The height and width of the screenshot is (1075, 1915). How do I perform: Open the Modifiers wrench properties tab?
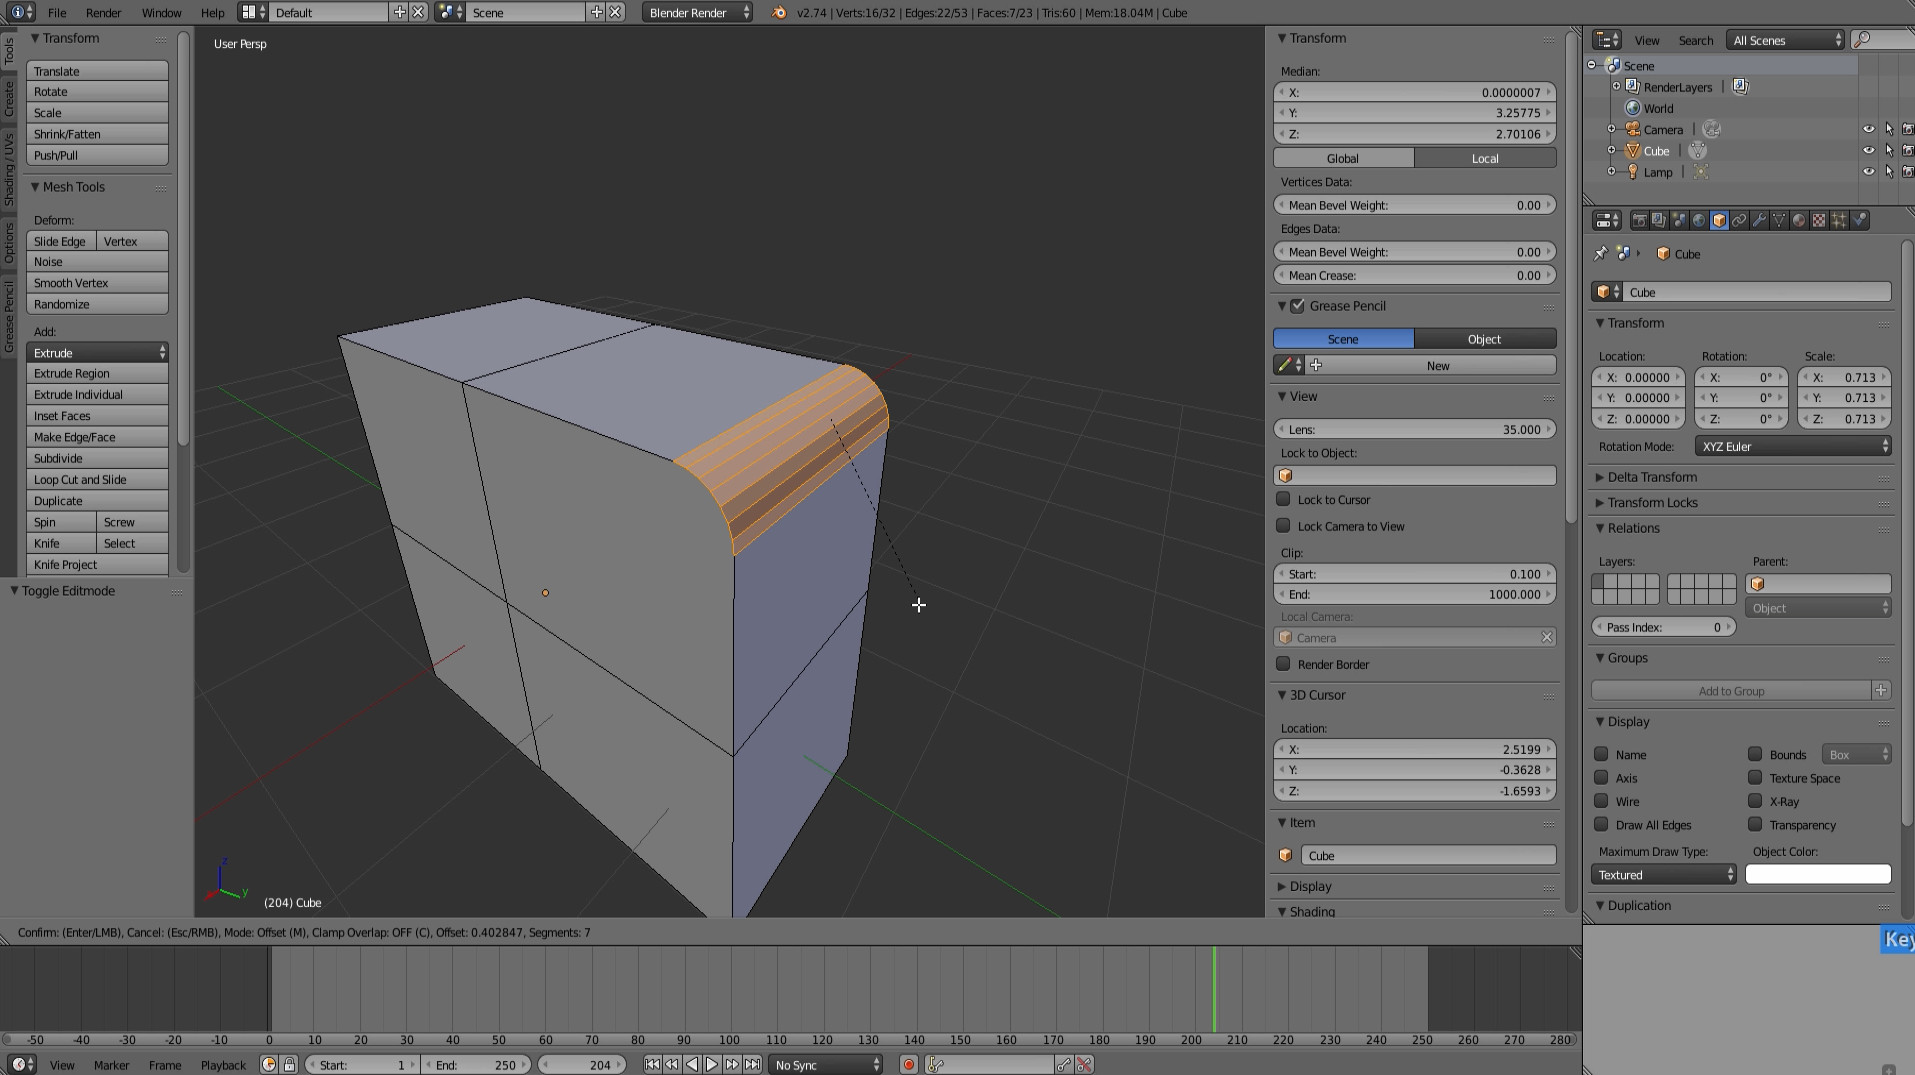[1759, 221]
